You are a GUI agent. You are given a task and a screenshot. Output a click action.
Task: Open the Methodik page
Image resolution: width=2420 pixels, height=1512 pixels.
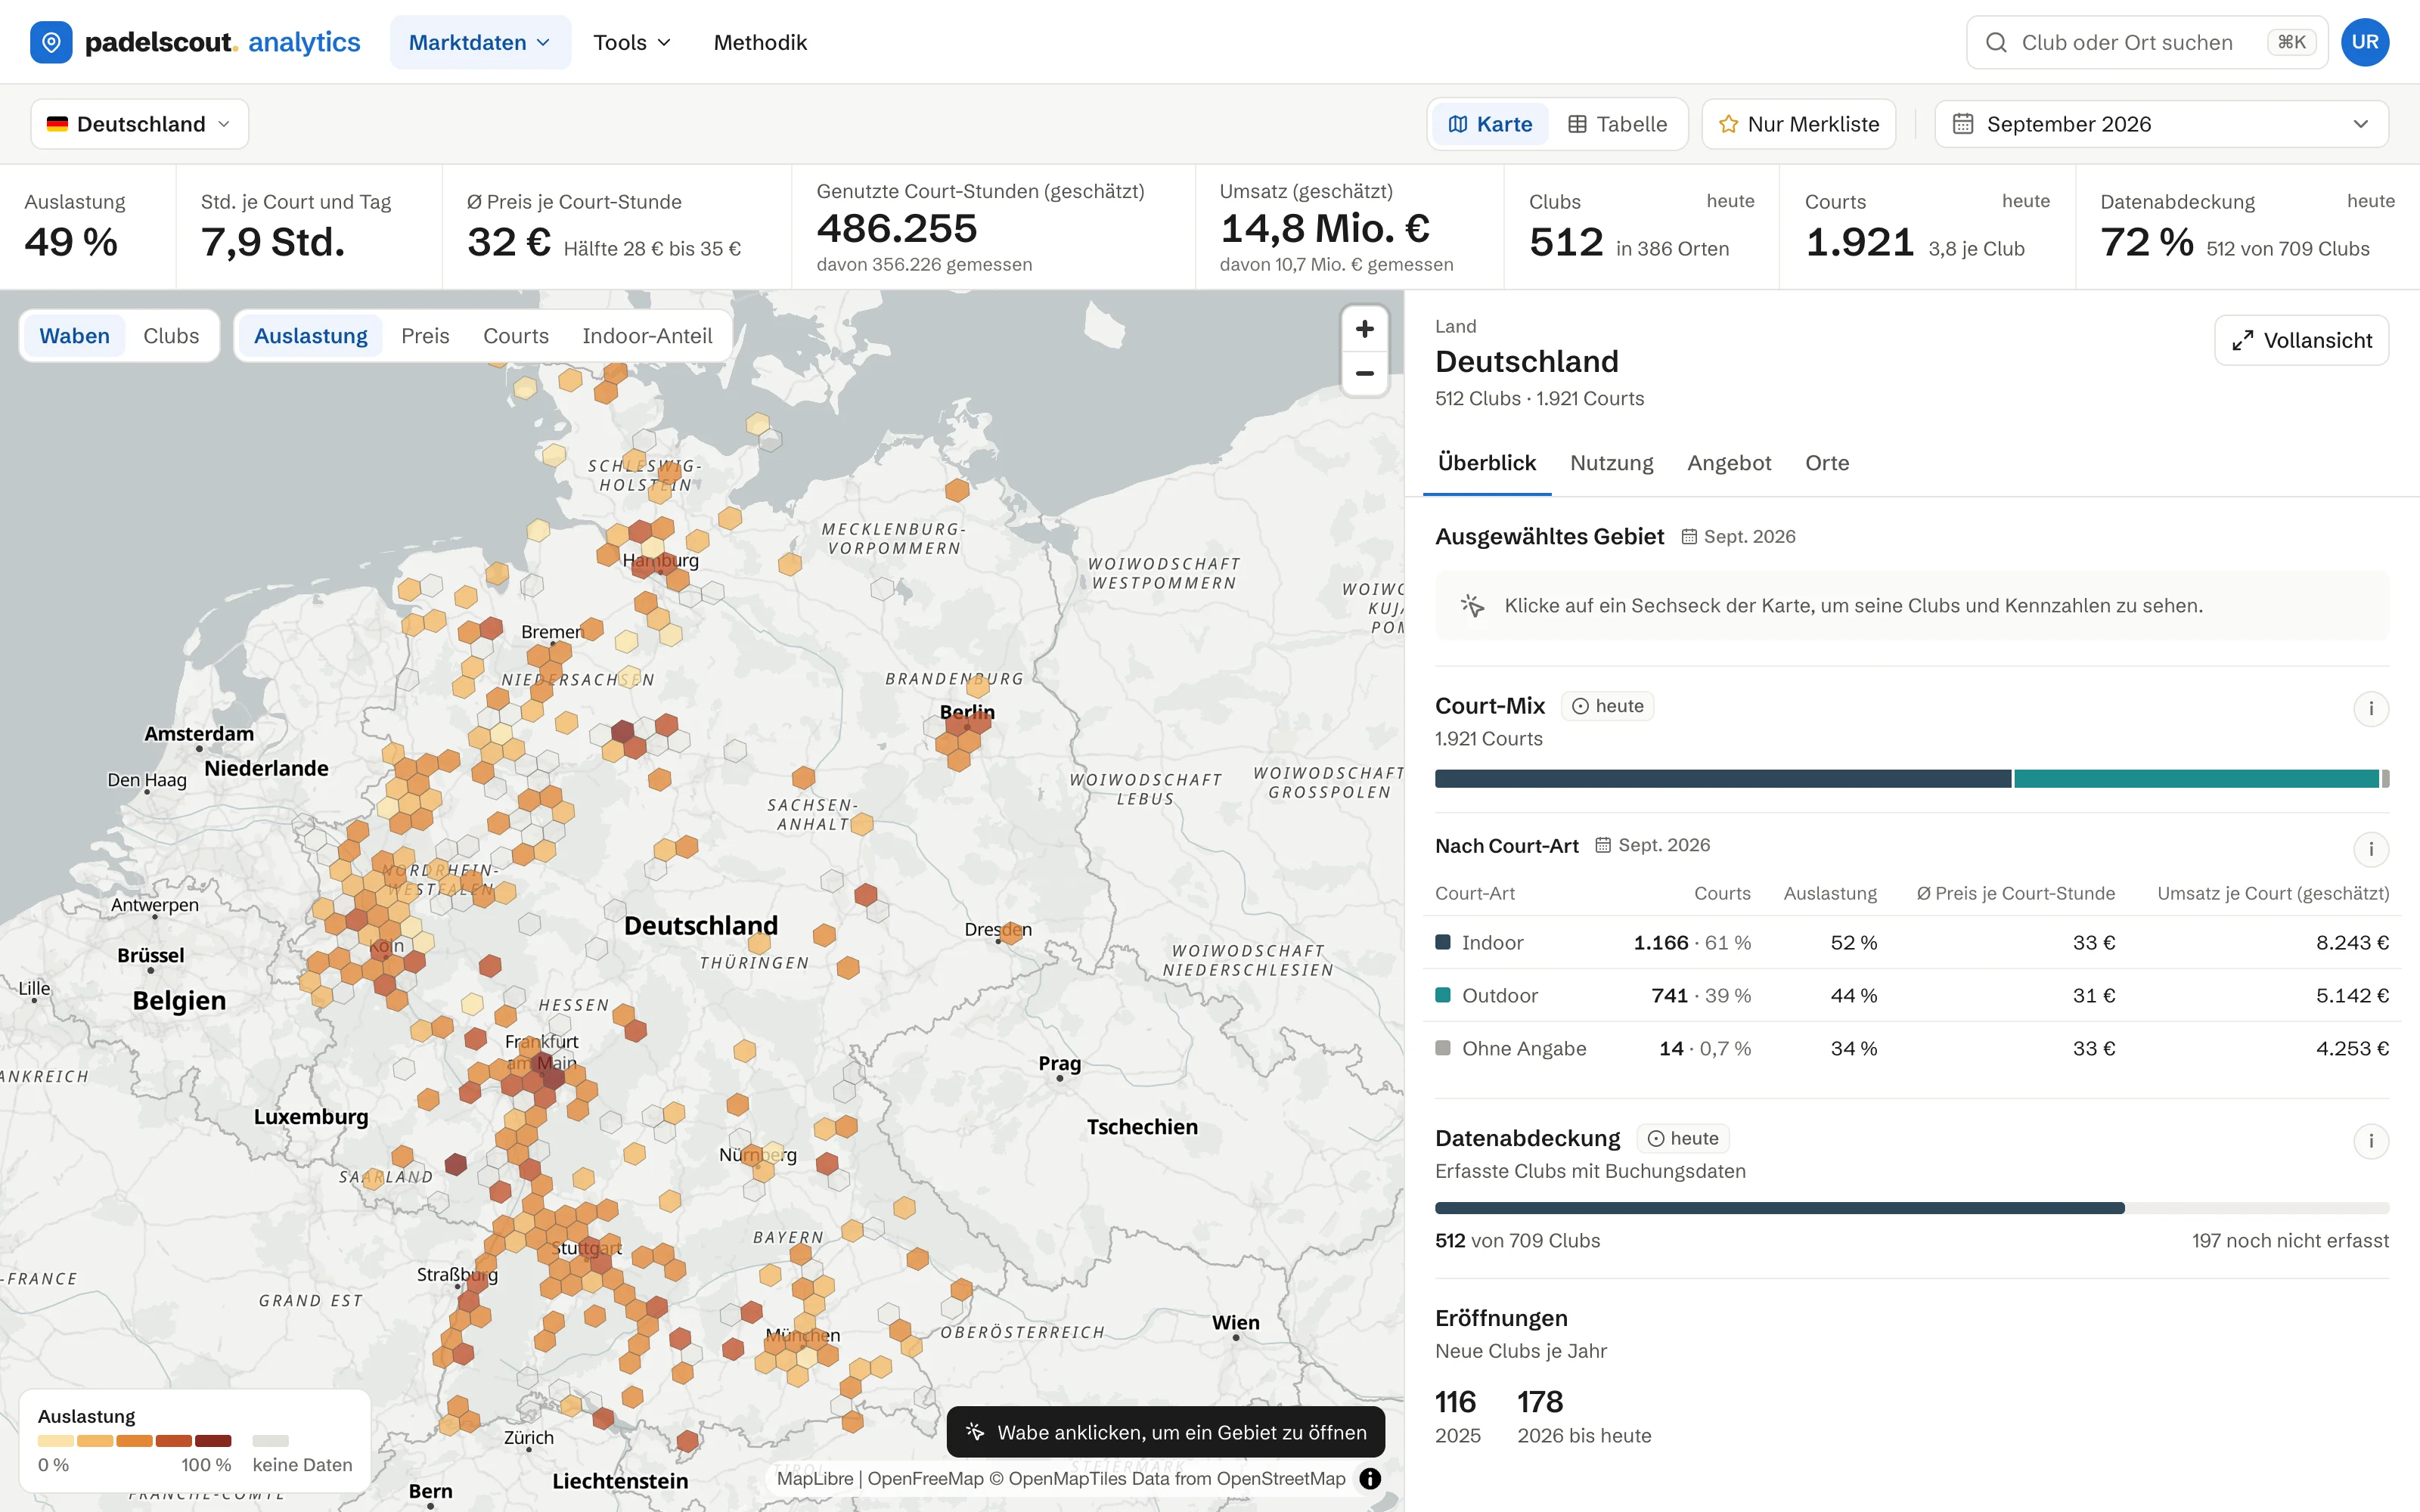click(x=760, y=42)
